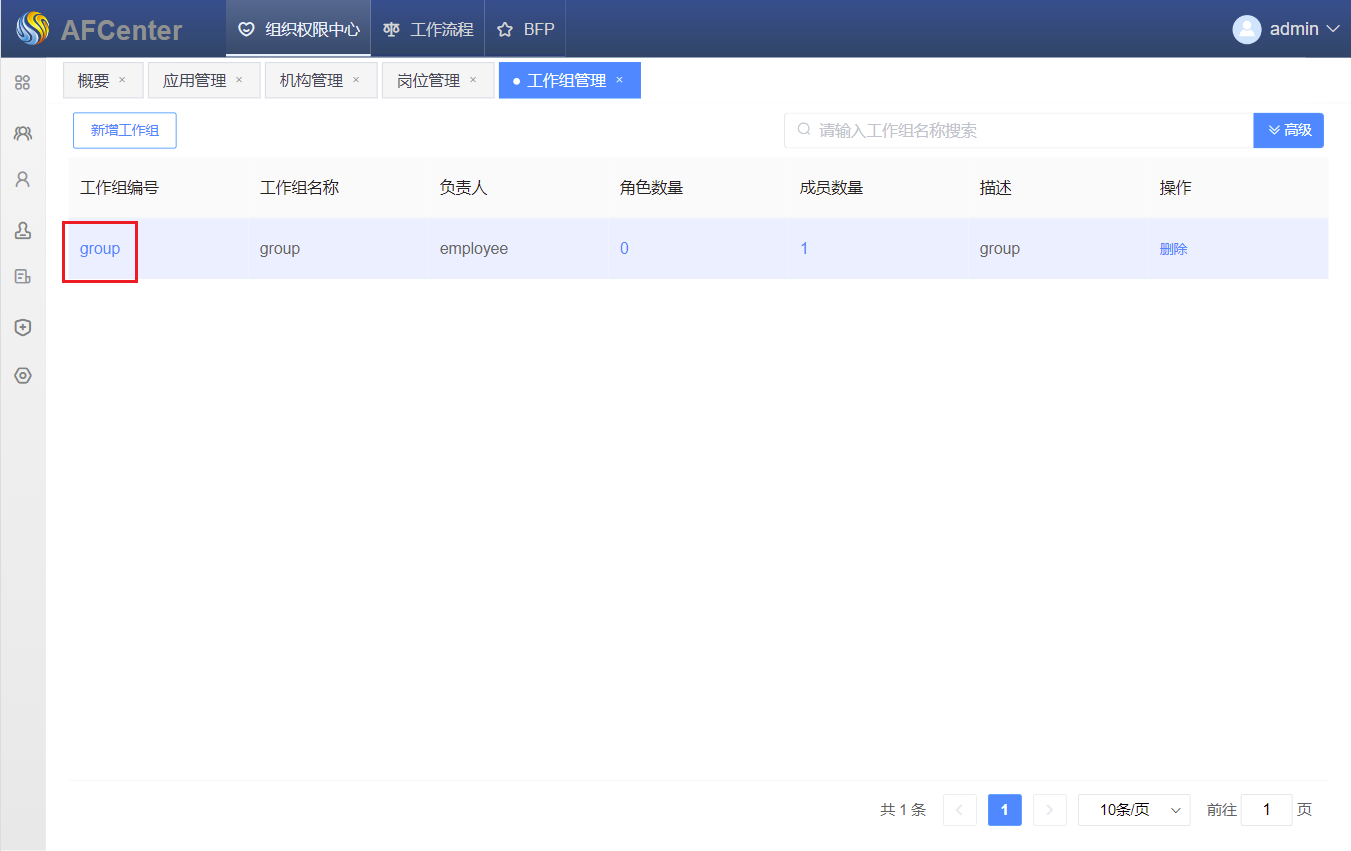Close the 岗位管理 tab
The width and height of the screenshot is (1351, 851).
(473, 80)
